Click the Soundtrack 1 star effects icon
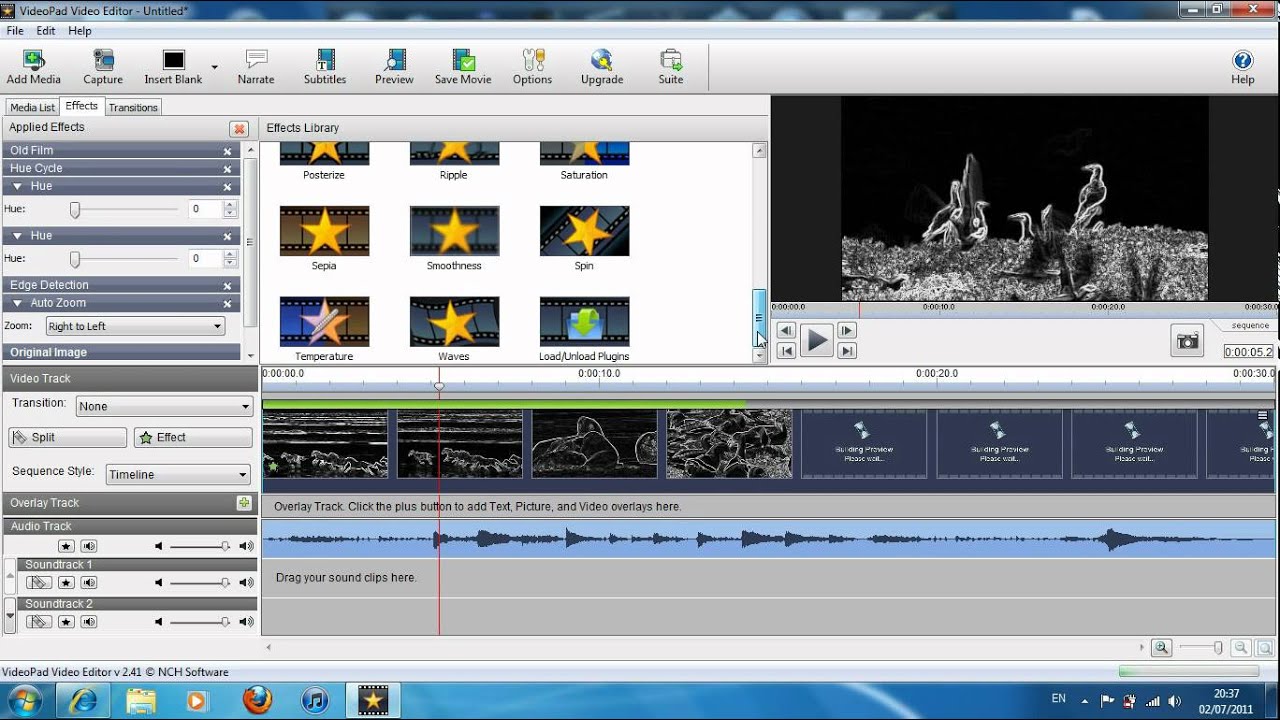 click(x=66, y=582)
